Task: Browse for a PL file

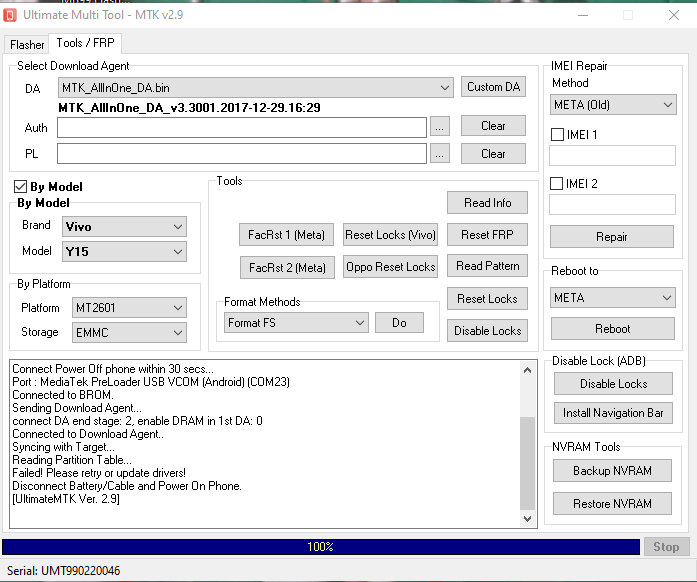Action: (439, 154)
